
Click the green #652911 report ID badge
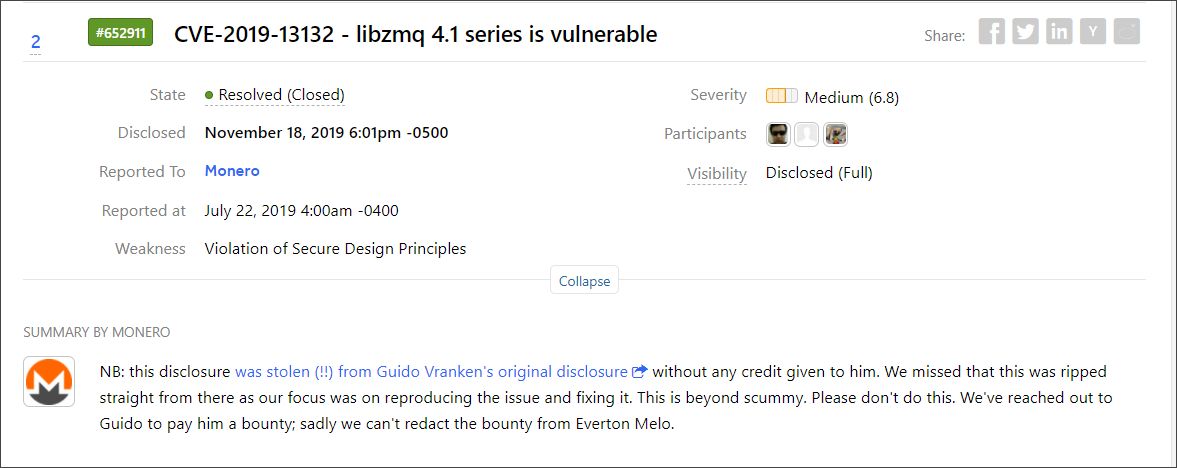tap(120, 33)
